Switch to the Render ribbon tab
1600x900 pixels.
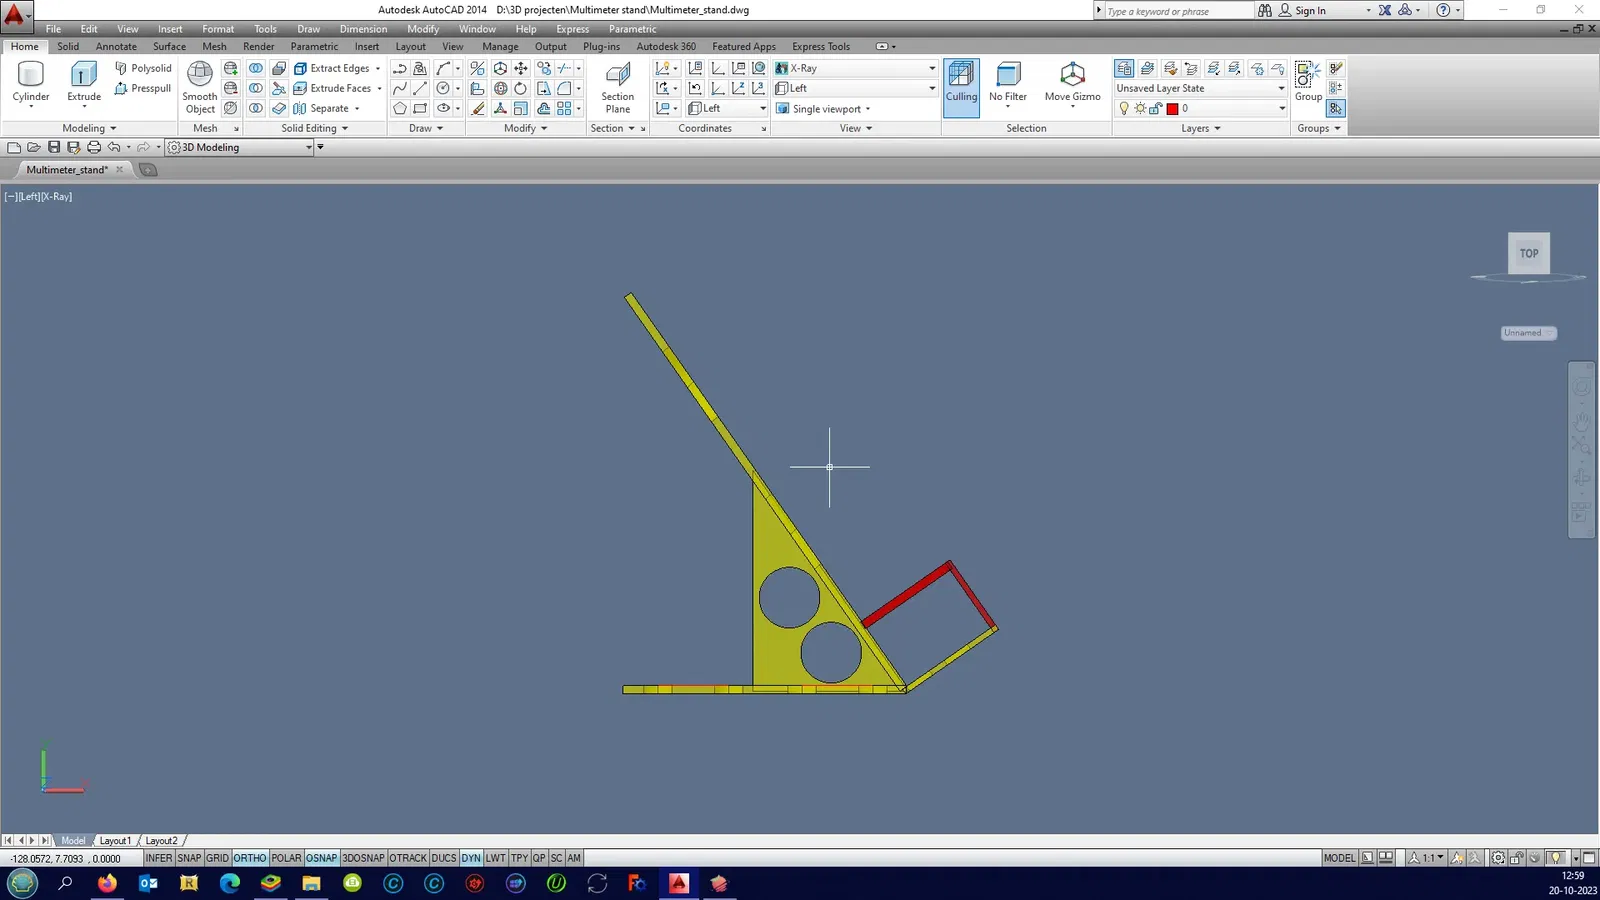[258, 46]
